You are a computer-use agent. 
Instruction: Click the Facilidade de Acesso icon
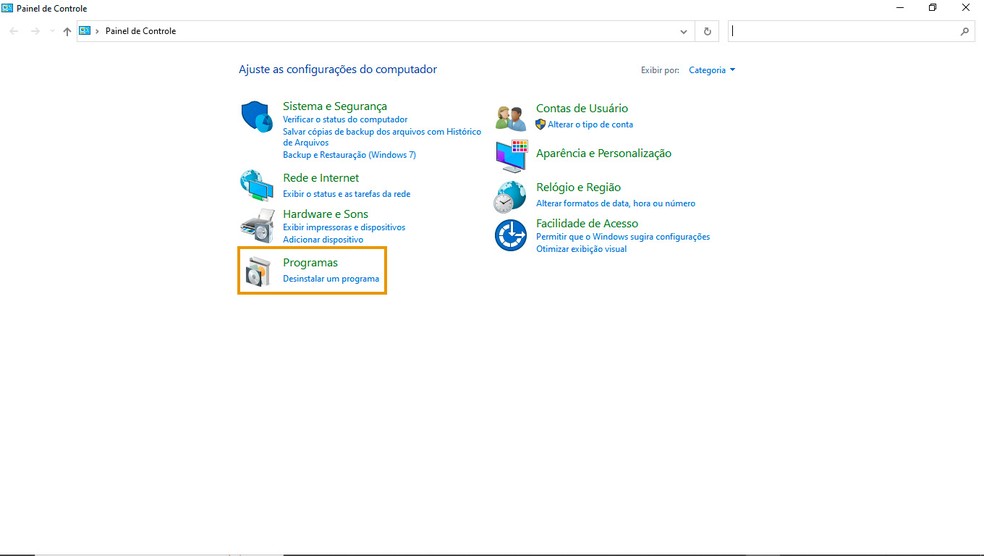511,235
